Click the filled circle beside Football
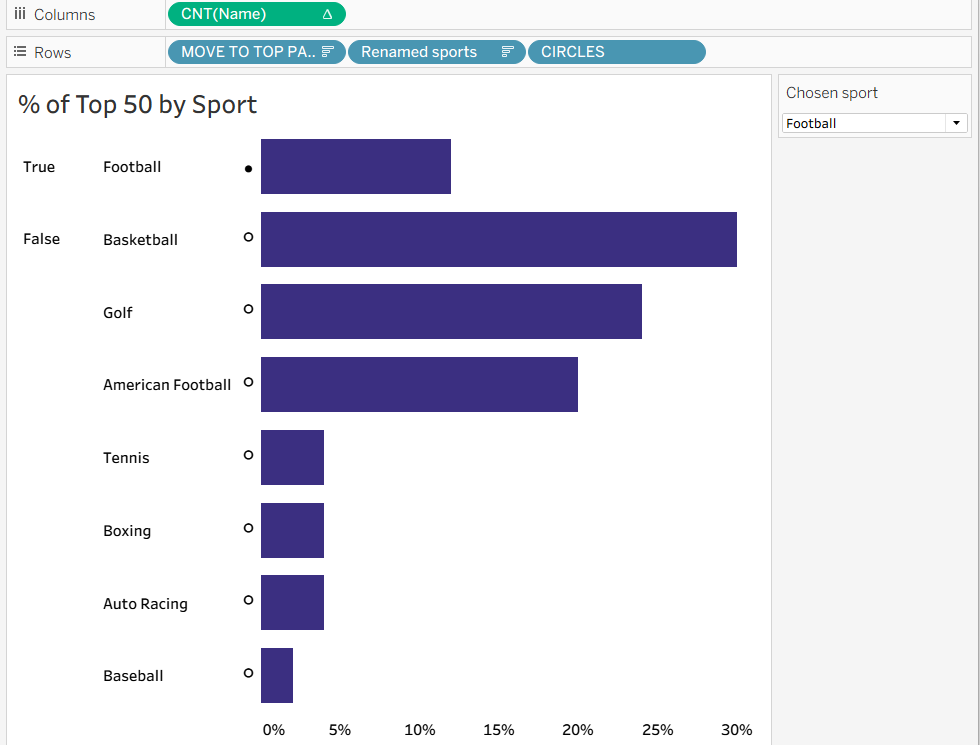980x745 pixels. [x=248, y=169]
